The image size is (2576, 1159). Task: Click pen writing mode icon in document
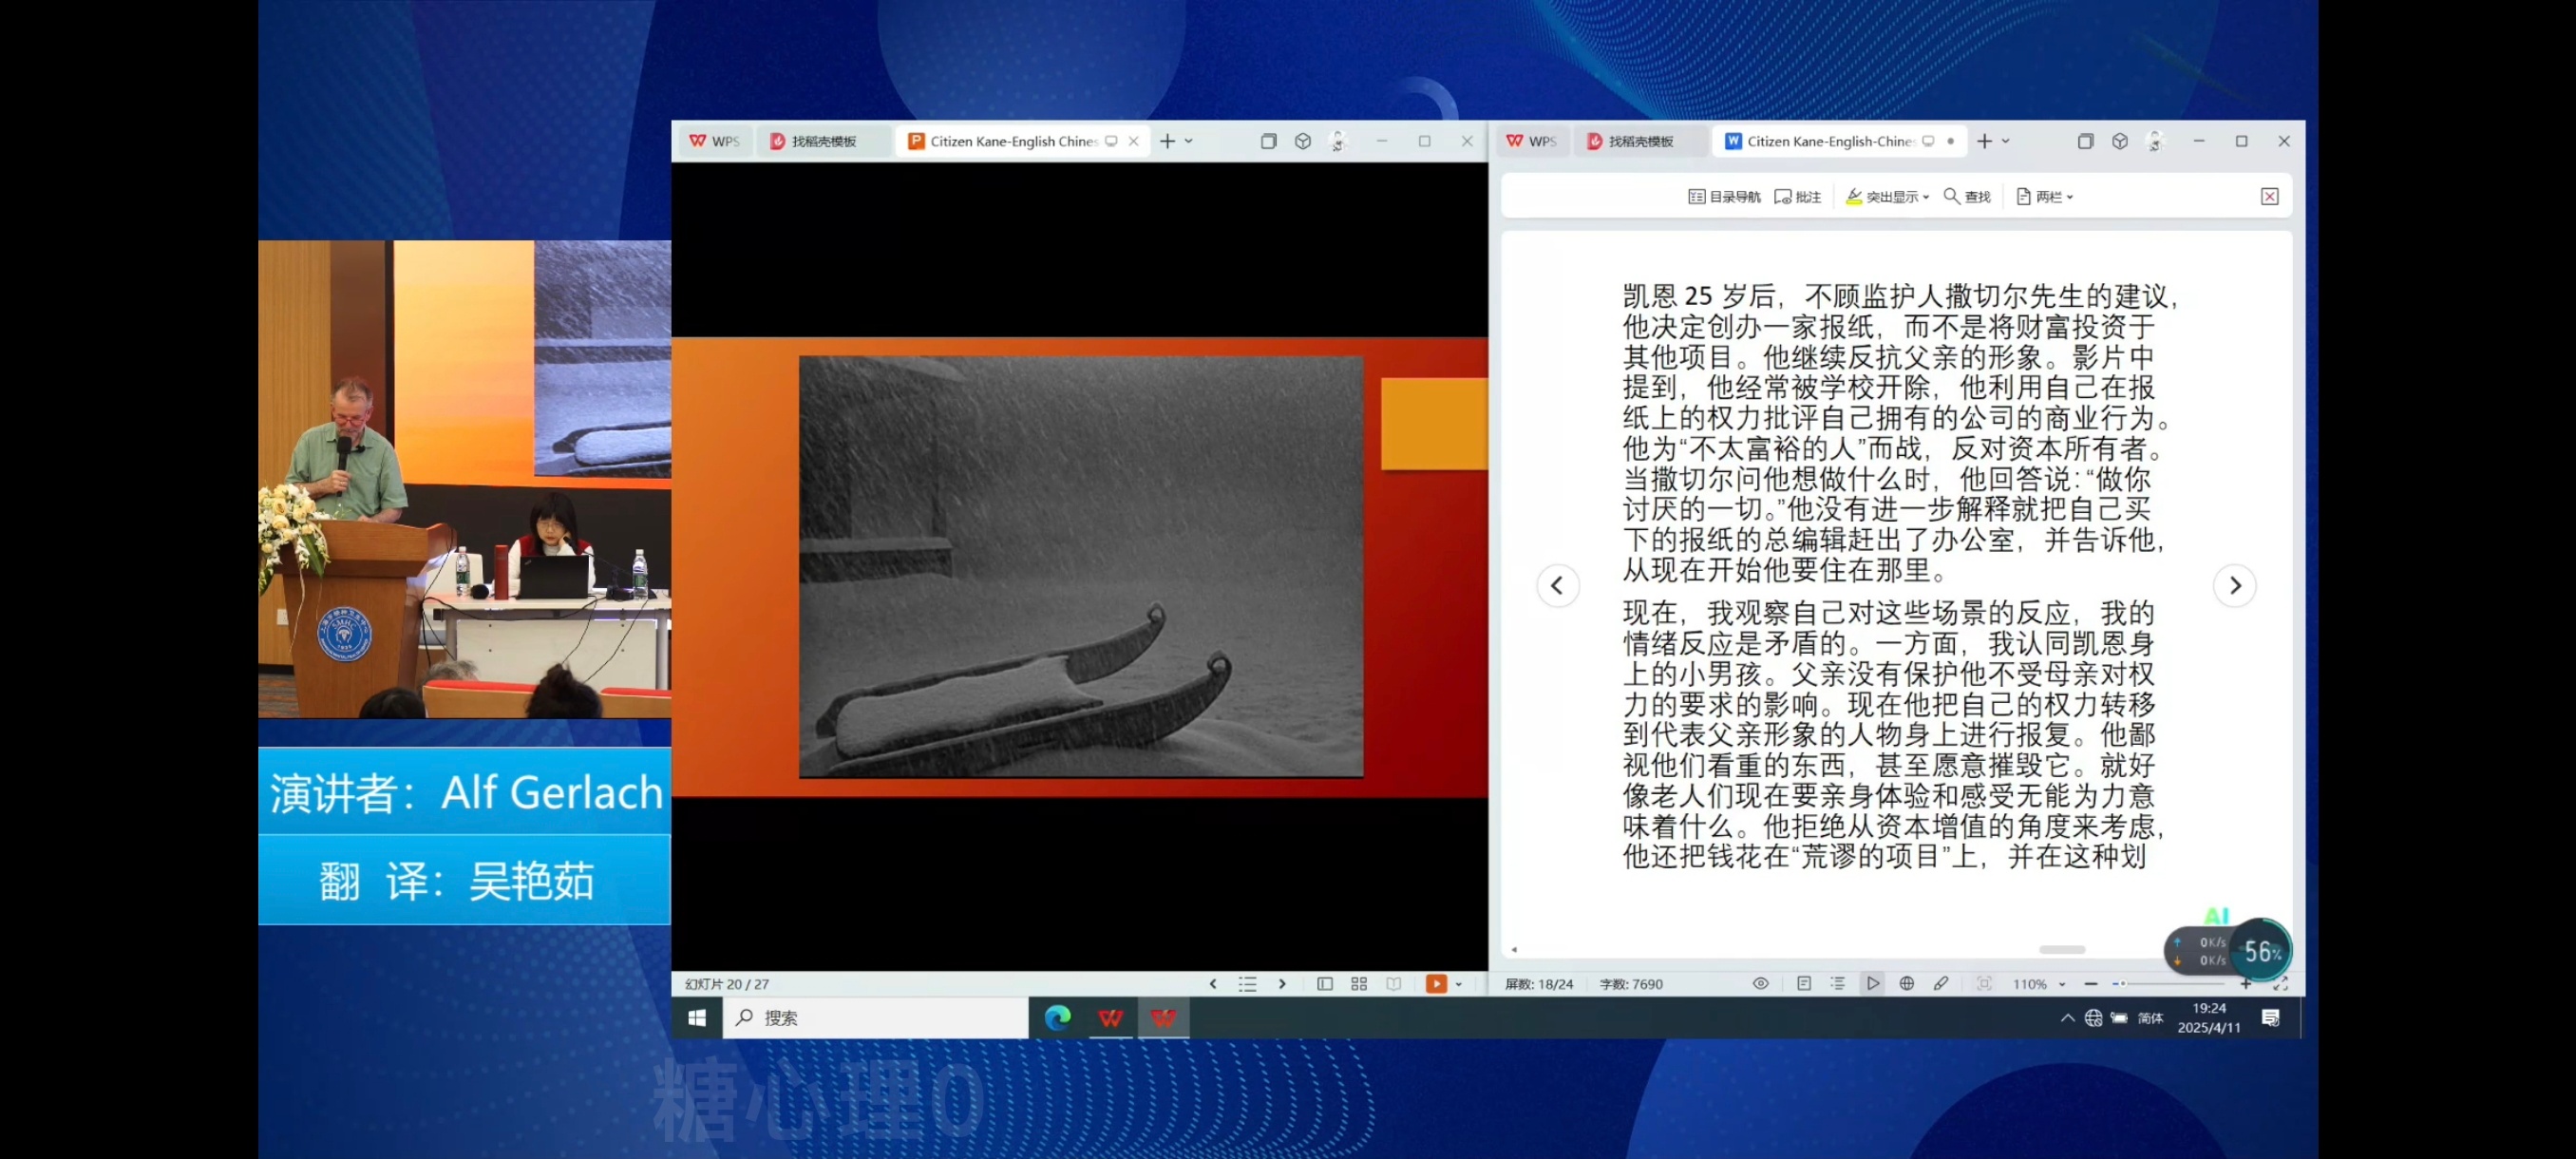[x=1941, y=984]
